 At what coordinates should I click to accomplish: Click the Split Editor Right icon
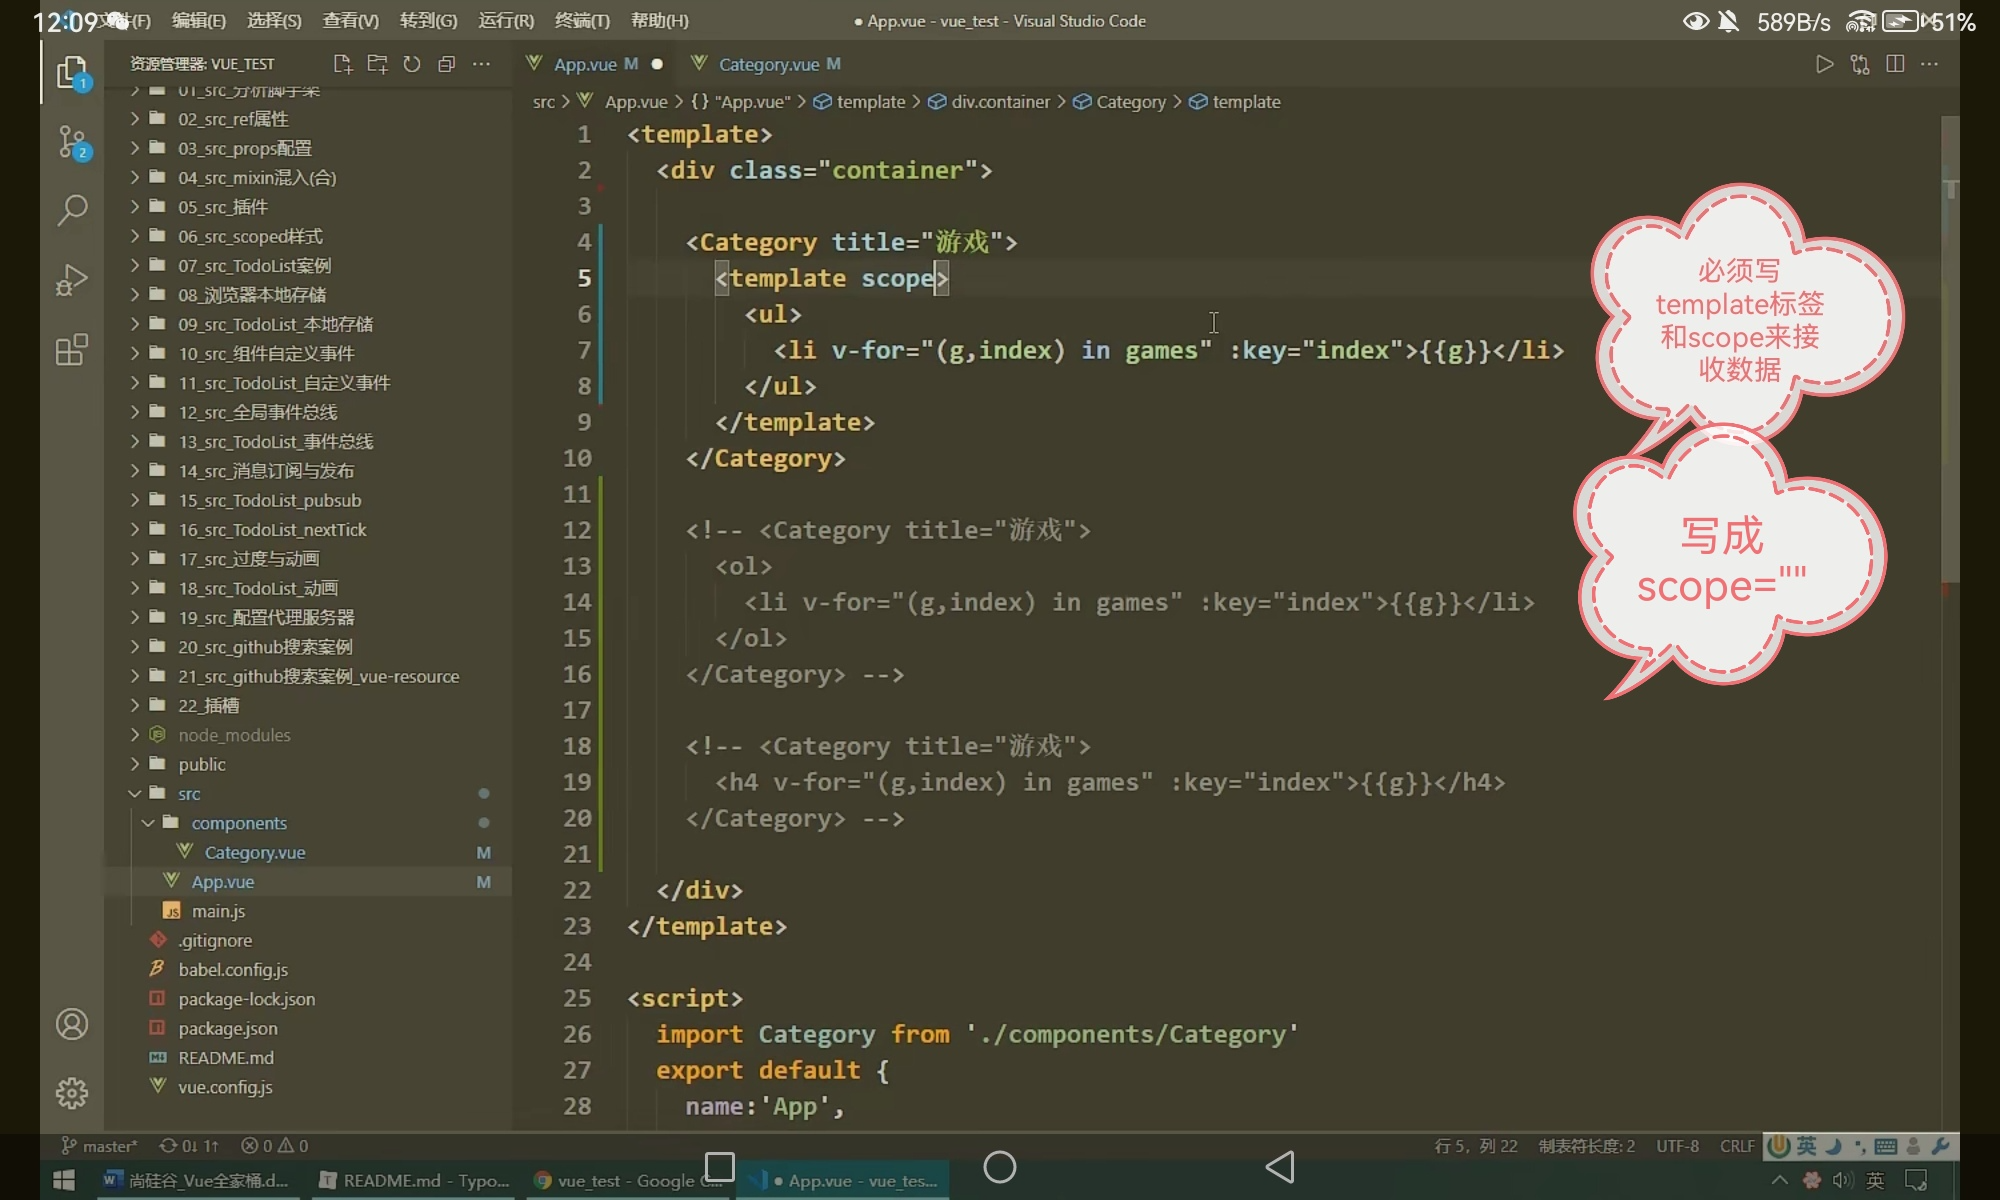(1894, 64)
